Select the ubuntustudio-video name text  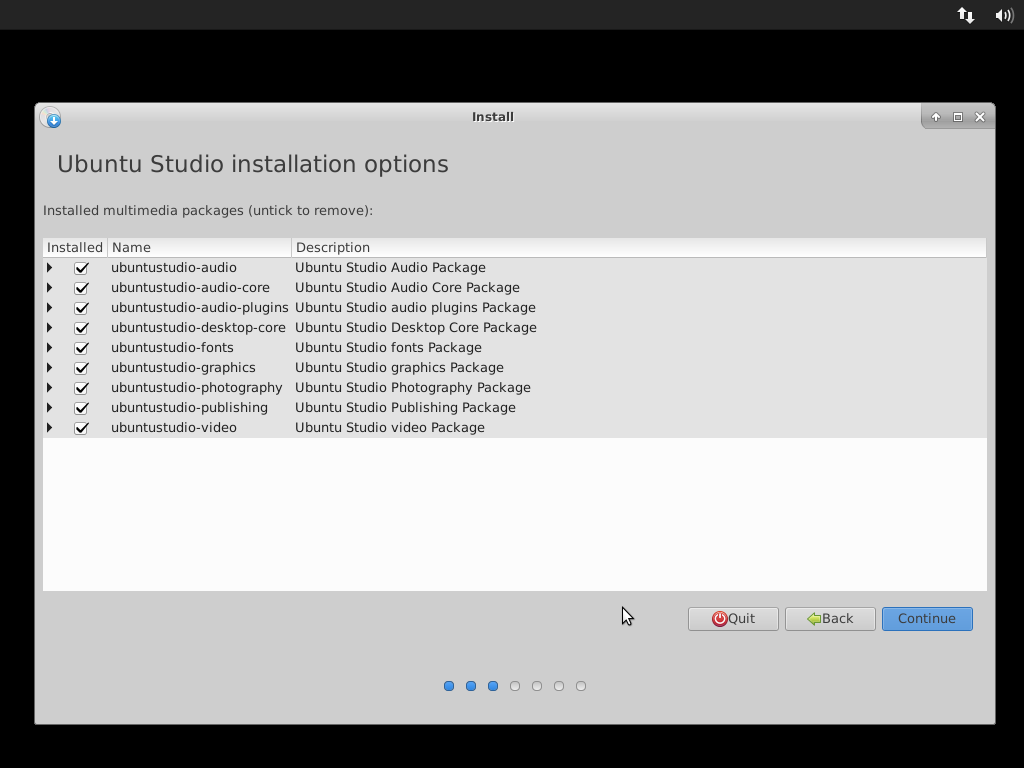click(x=174, y=428)
